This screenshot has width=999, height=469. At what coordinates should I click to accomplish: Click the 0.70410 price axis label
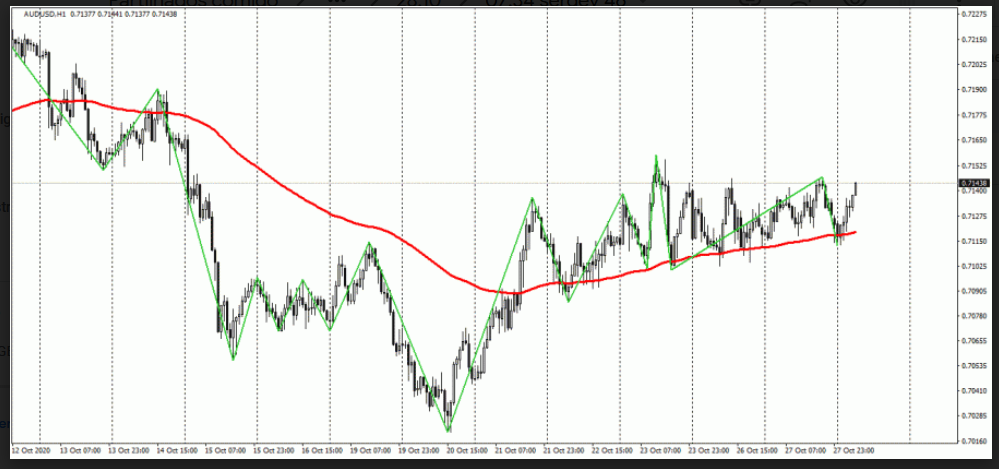[972, 391]
